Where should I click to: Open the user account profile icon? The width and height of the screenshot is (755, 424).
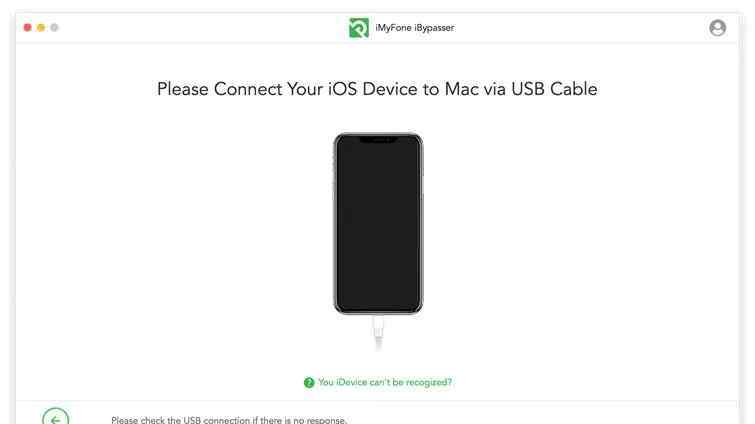[717, 28]
